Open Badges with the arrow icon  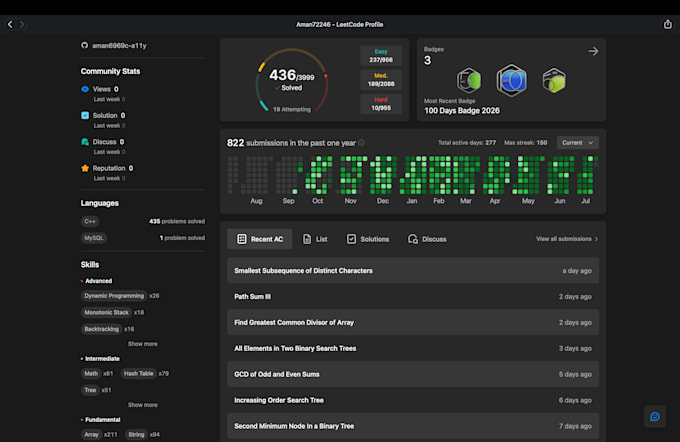click(593, 51)
